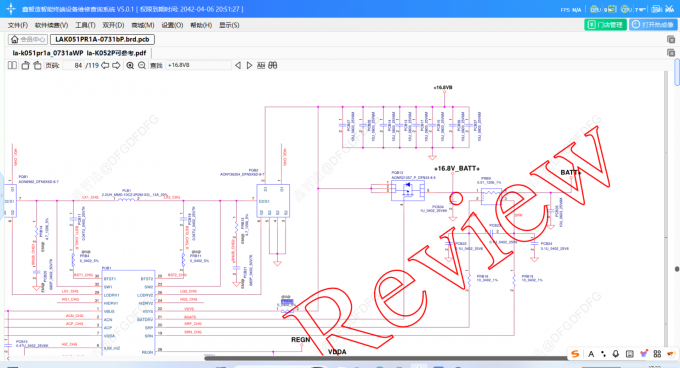Find previous match using left triangle icon
The image size is (680, 368).
click(x=238, y=65)
